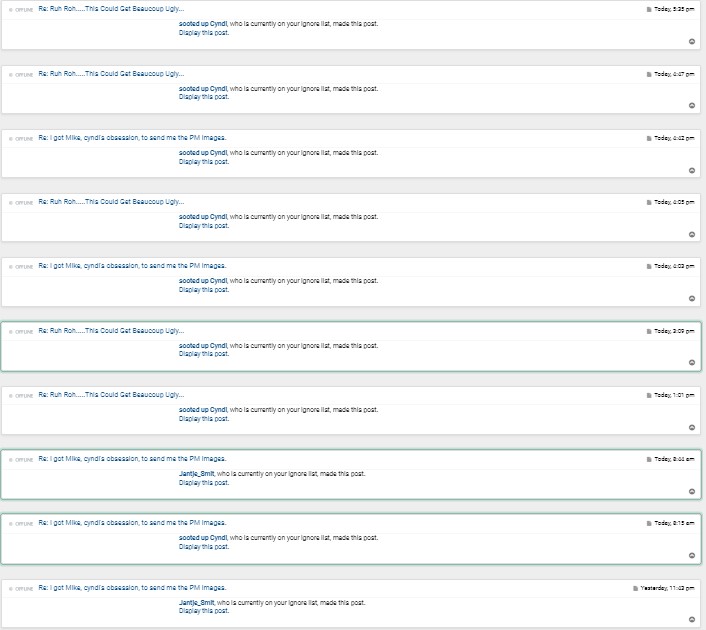
Task: Click the top arrow icon in the 3:09 pm post
Action: [x=692, y=363]
